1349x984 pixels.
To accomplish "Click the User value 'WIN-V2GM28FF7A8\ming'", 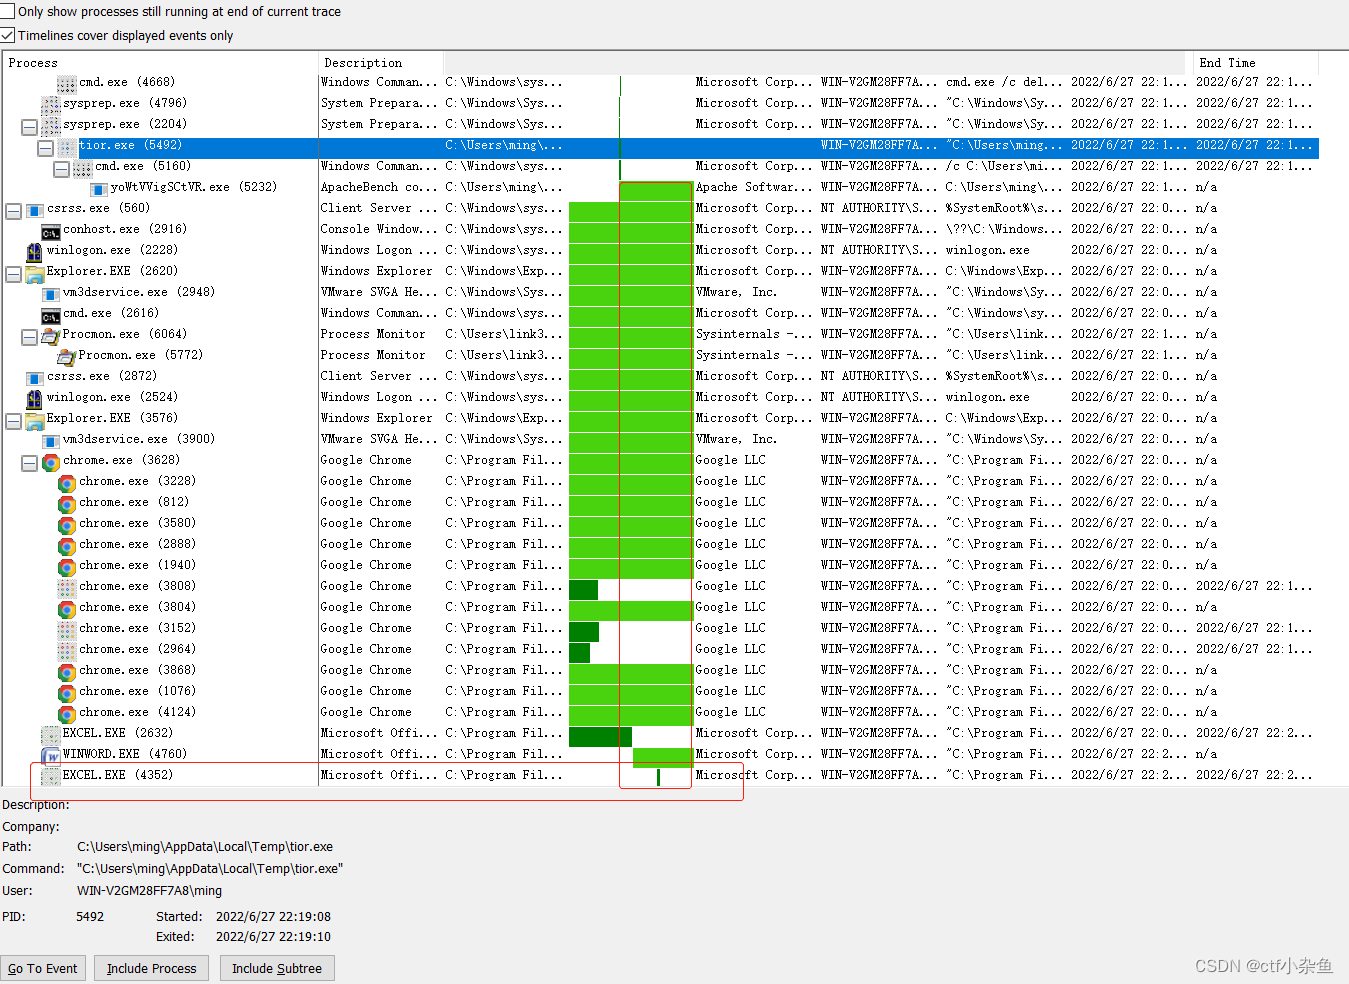I will (150, 891).
